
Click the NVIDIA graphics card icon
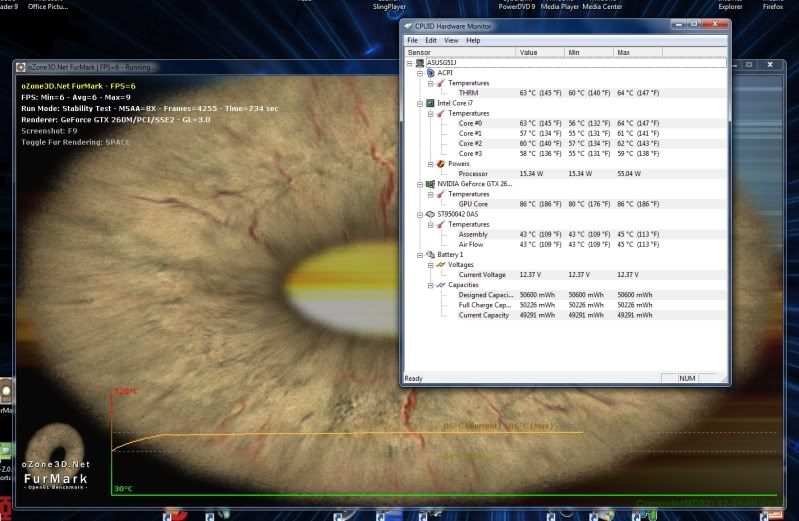coord(431,184)
